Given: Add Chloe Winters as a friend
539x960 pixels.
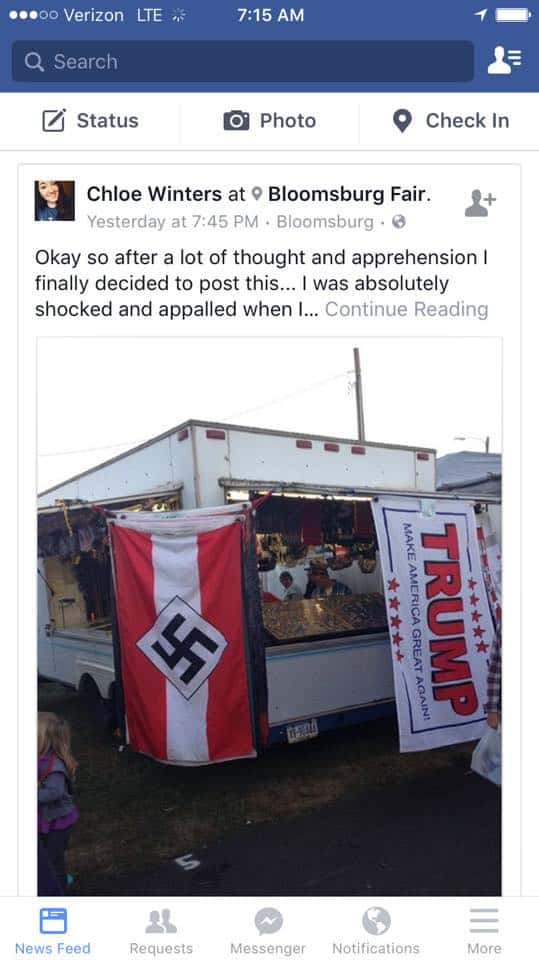Looking at the screenshot, I should click(x=480, y=204).
